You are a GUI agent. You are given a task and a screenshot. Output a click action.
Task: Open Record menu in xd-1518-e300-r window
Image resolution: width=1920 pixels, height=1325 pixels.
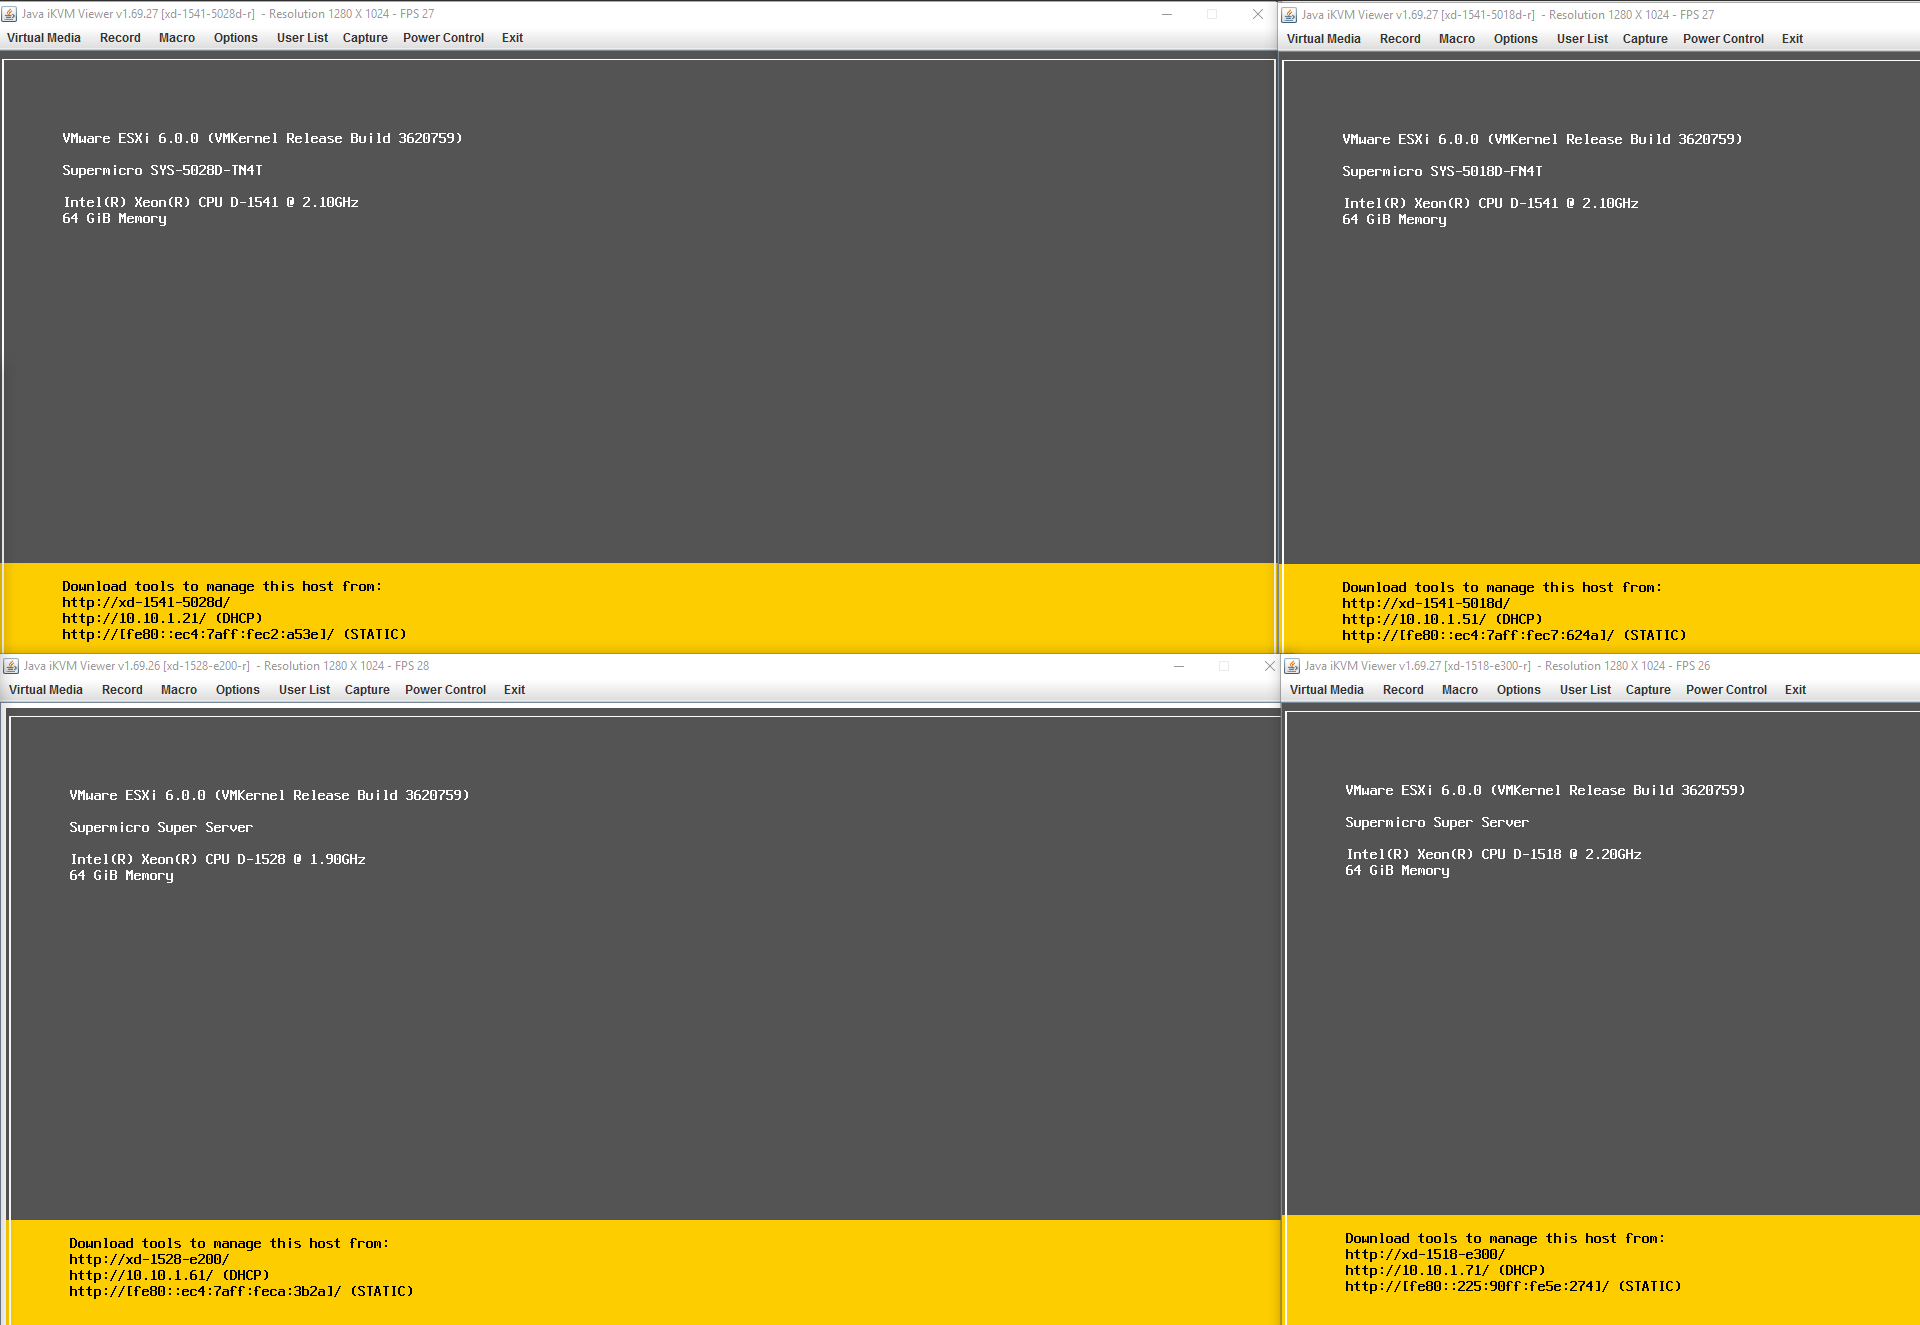(1403, 690)
